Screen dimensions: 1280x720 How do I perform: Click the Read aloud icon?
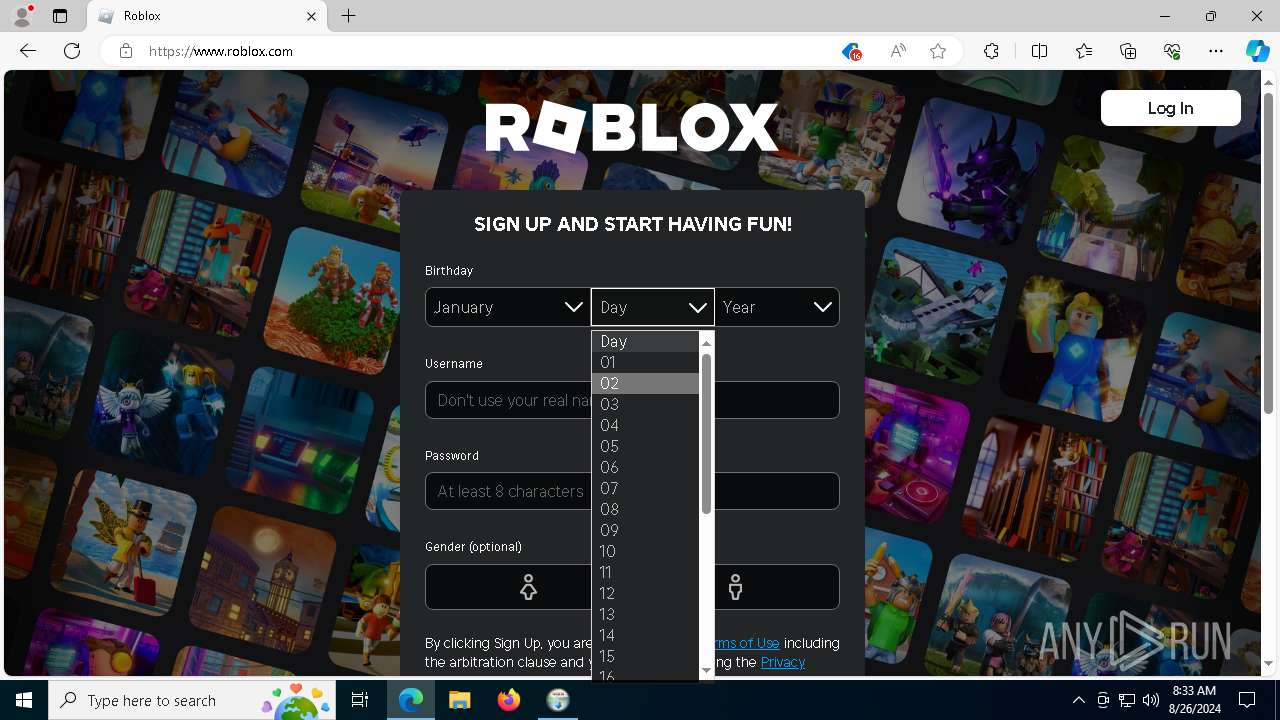[898, 51]
